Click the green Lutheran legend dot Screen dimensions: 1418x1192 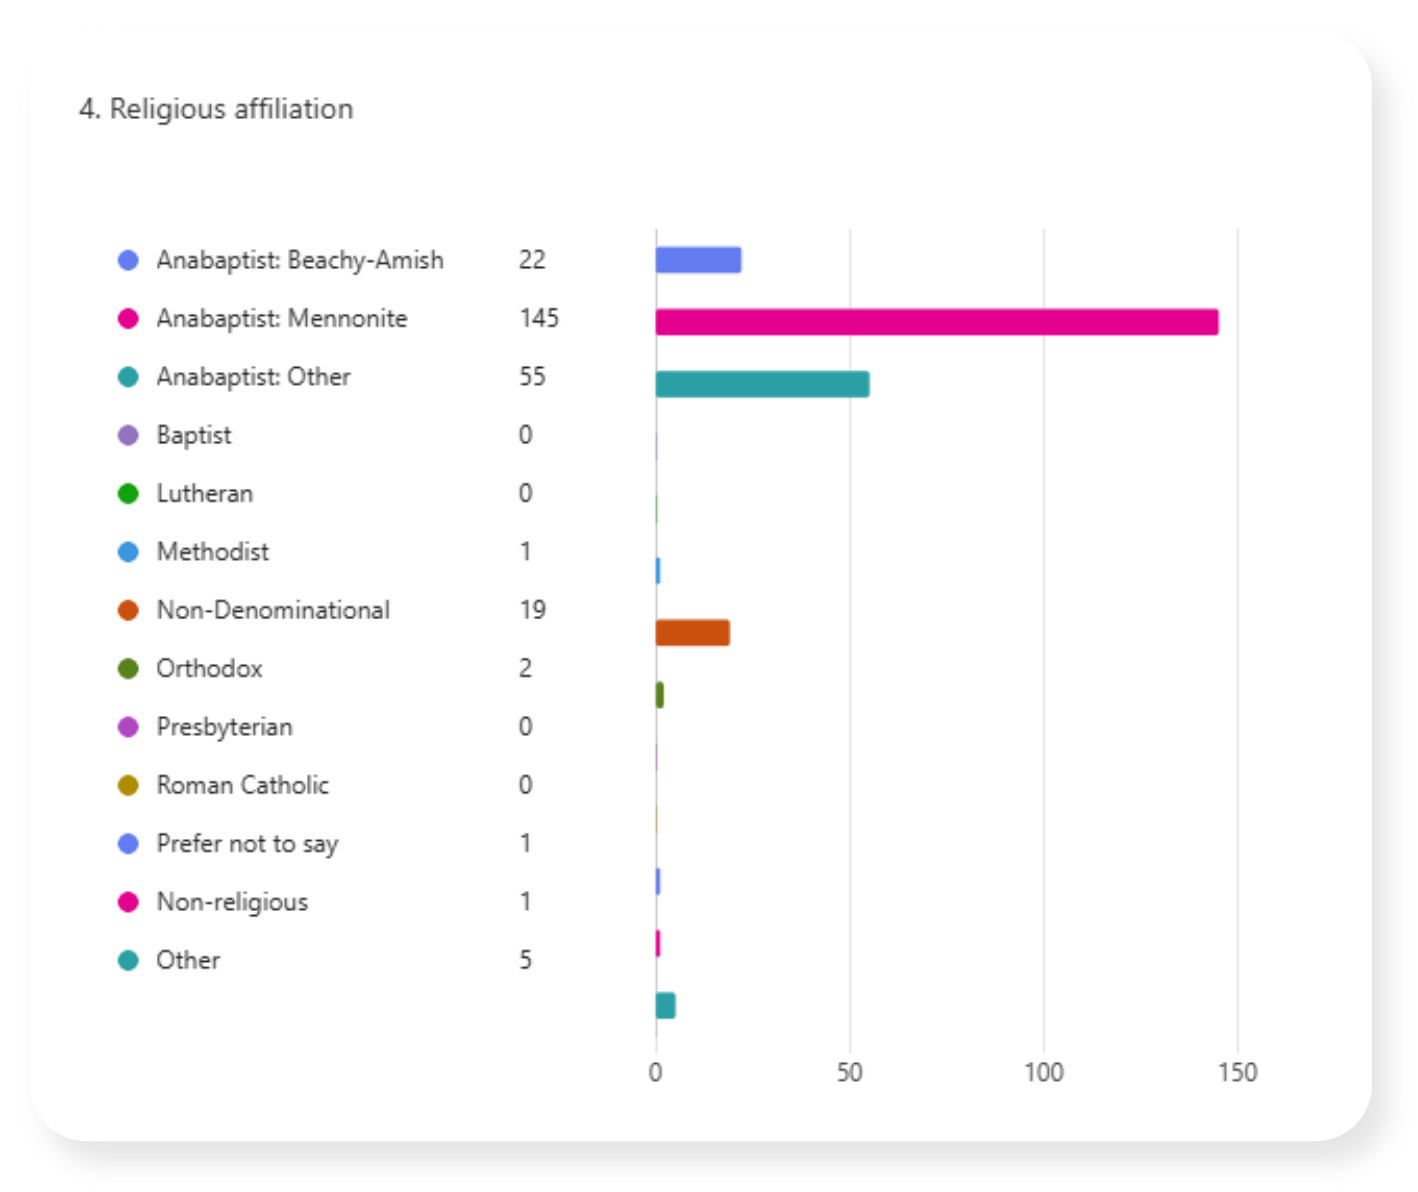[x=128, y=494]
